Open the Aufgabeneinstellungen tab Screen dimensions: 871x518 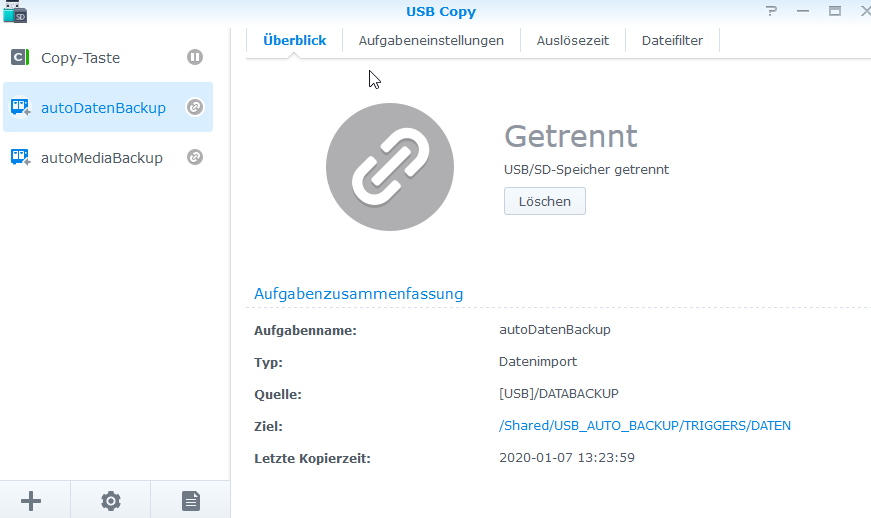[x=431, y=41]
